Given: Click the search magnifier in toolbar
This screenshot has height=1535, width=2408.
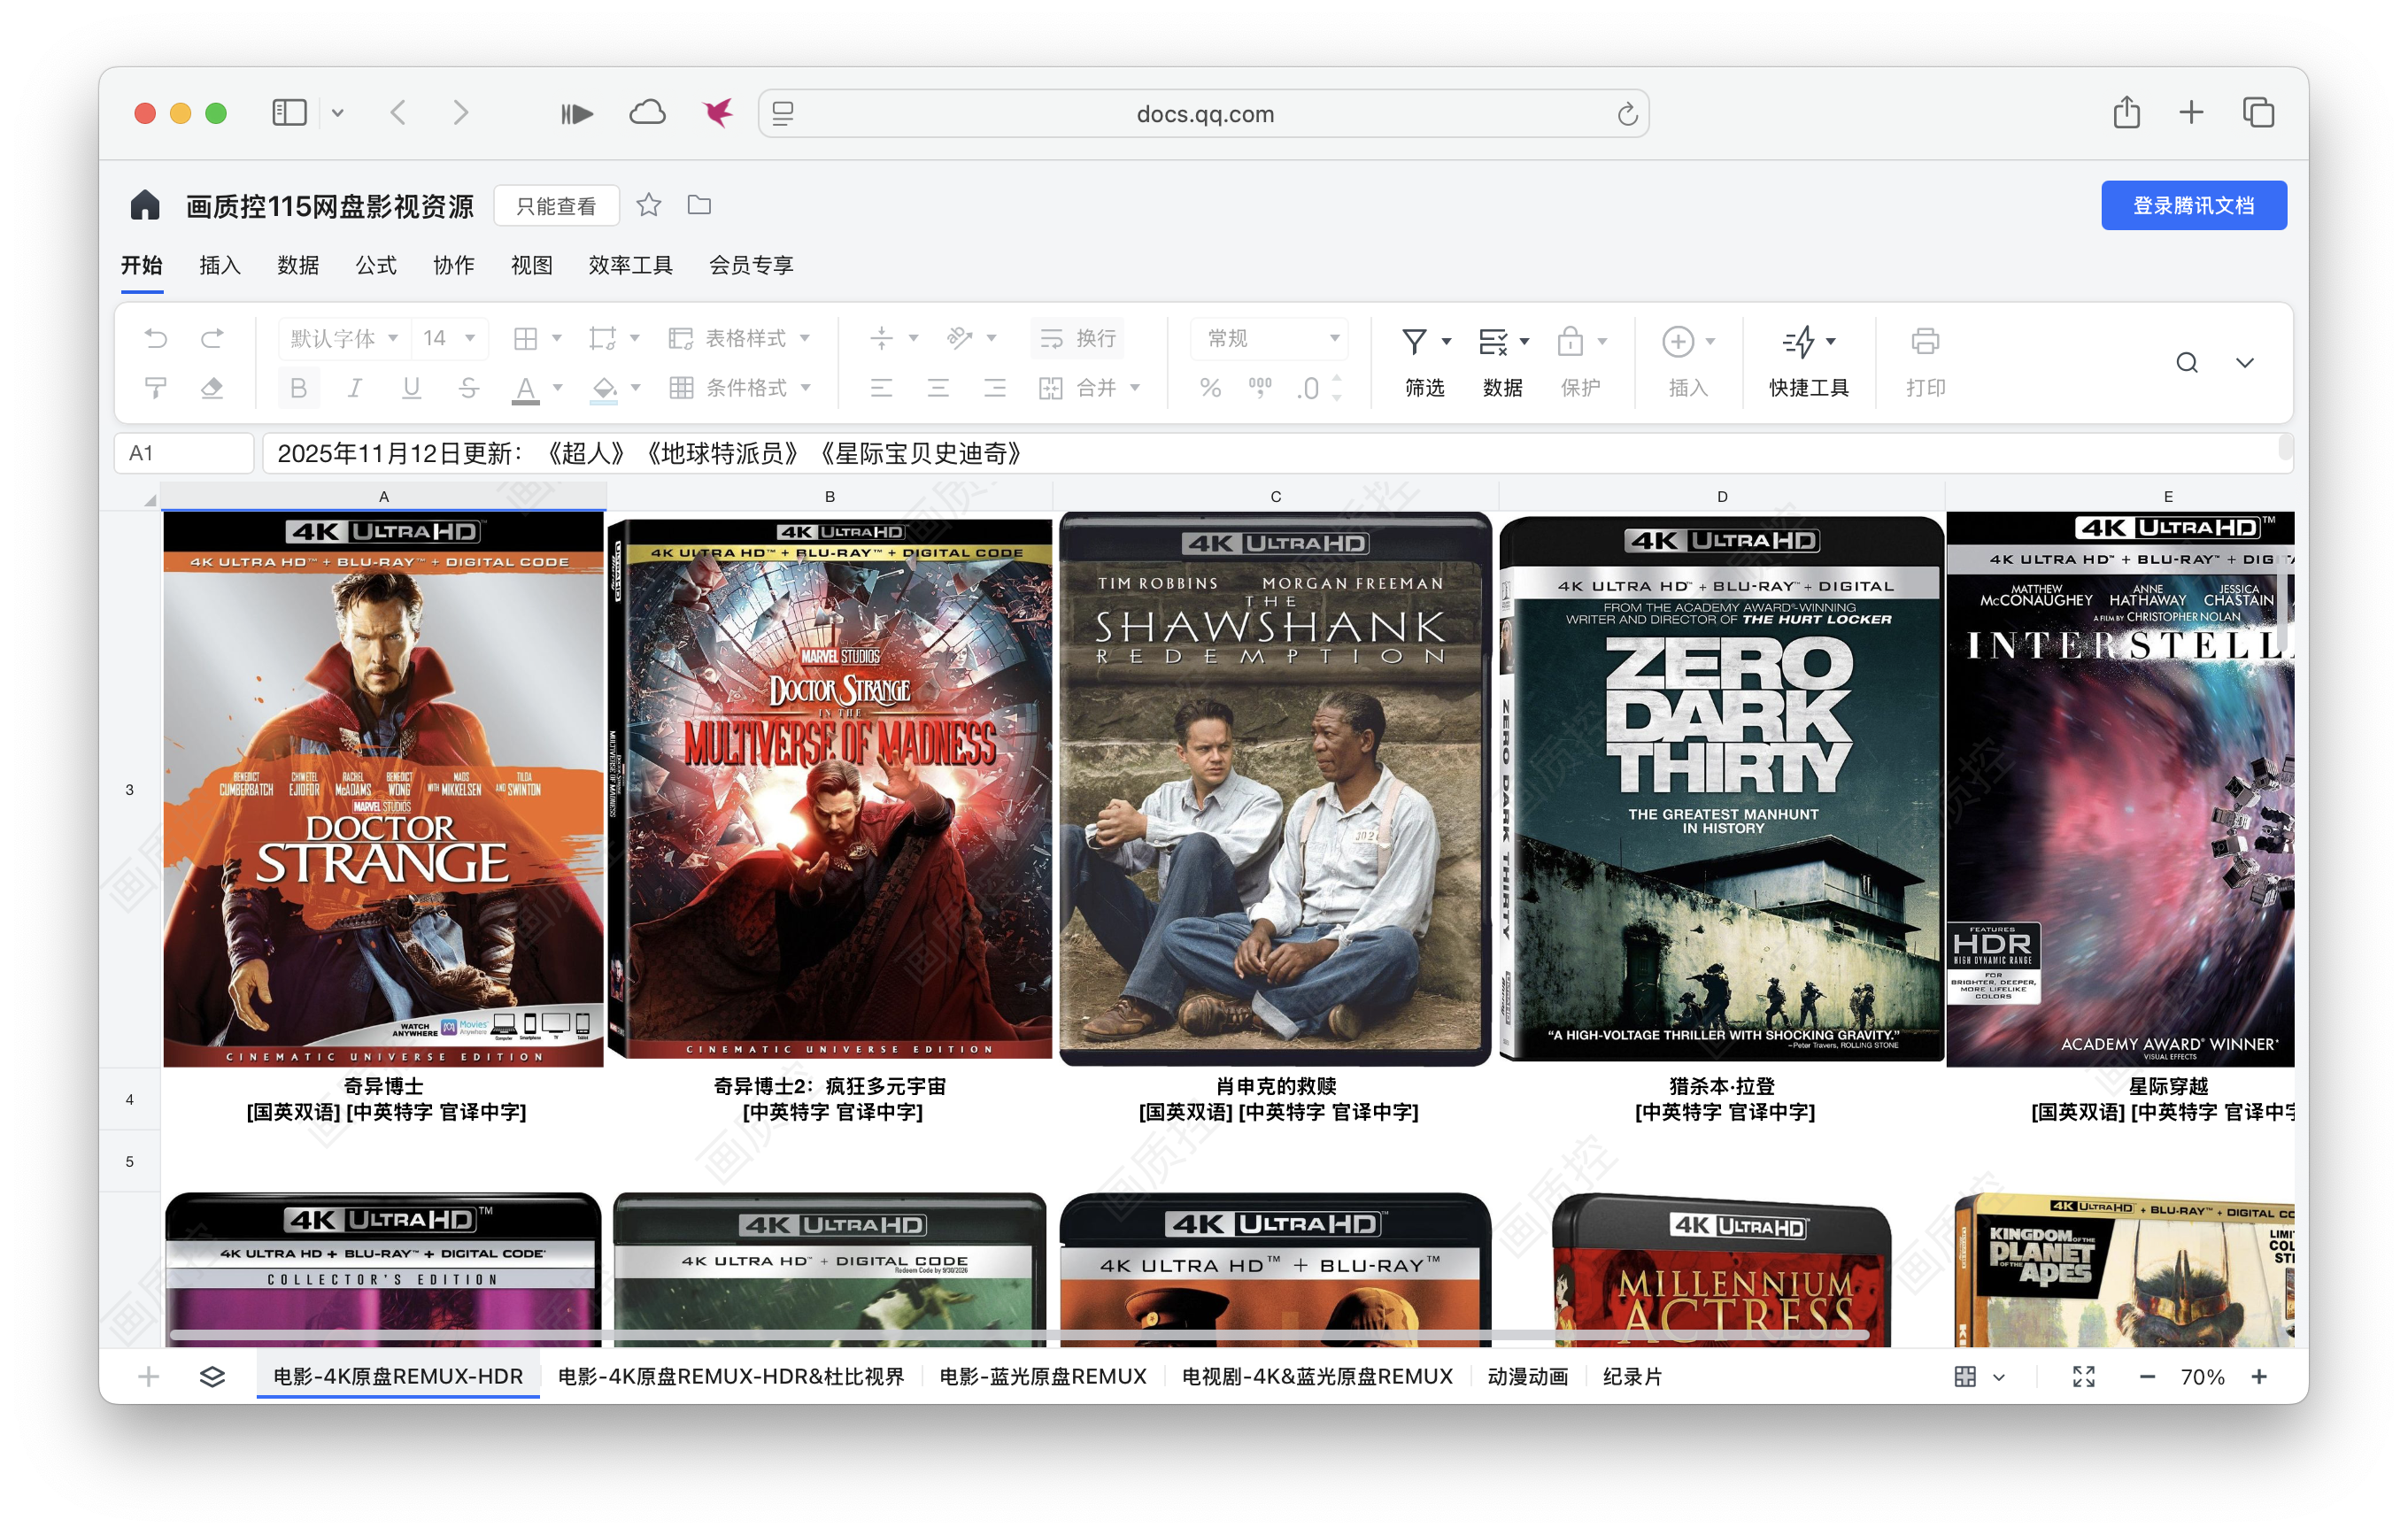Looking at the screenshot, I should (x=2186, y=362).
